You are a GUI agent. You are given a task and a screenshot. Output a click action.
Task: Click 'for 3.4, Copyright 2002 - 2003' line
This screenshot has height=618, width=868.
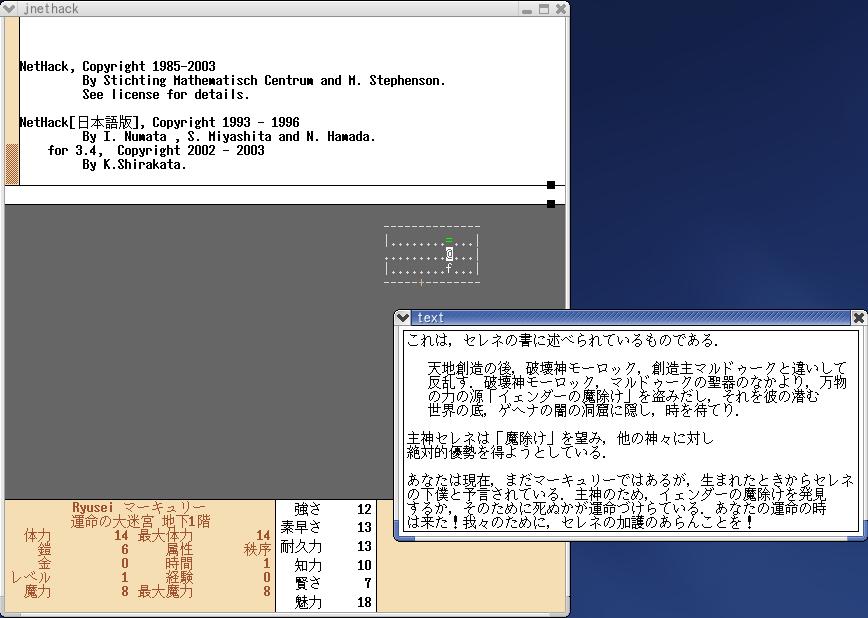(156, 150)
